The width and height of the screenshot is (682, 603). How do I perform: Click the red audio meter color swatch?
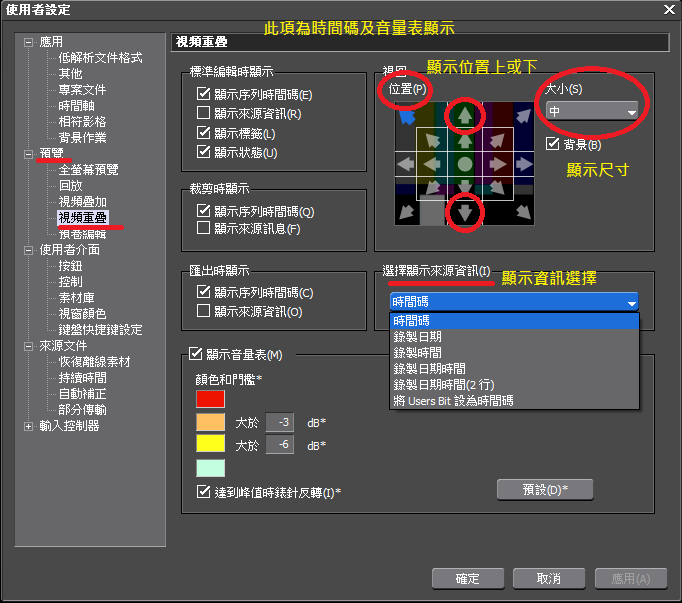point(210,399)
